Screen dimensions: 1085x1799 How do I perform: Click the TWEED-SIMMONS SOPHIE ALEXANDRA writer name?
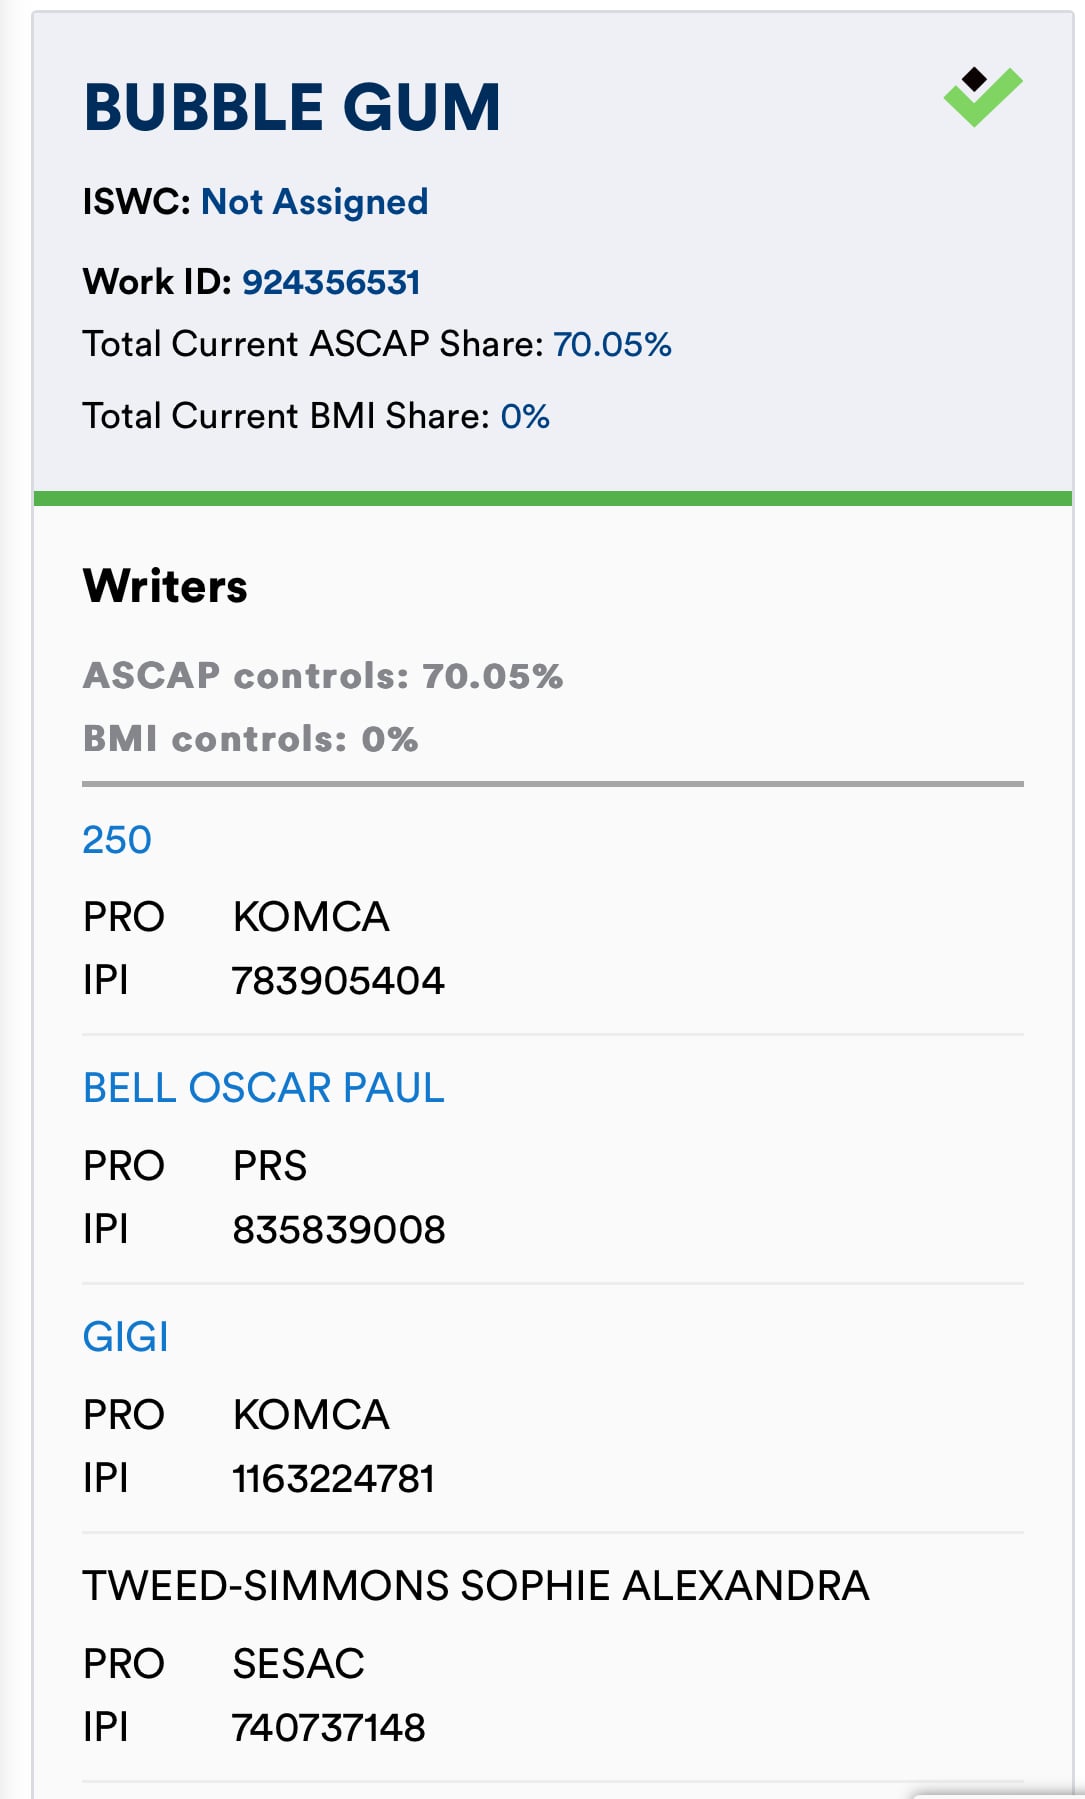[x=476, y=1586]
